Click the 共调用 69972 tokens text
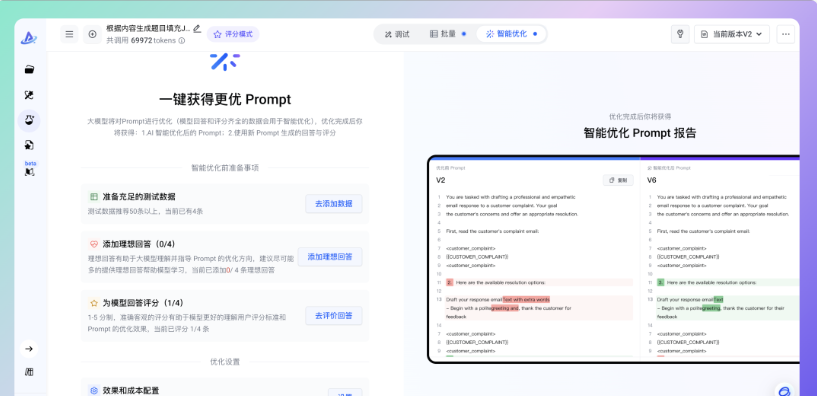The image size is (817, 396). 142,41
